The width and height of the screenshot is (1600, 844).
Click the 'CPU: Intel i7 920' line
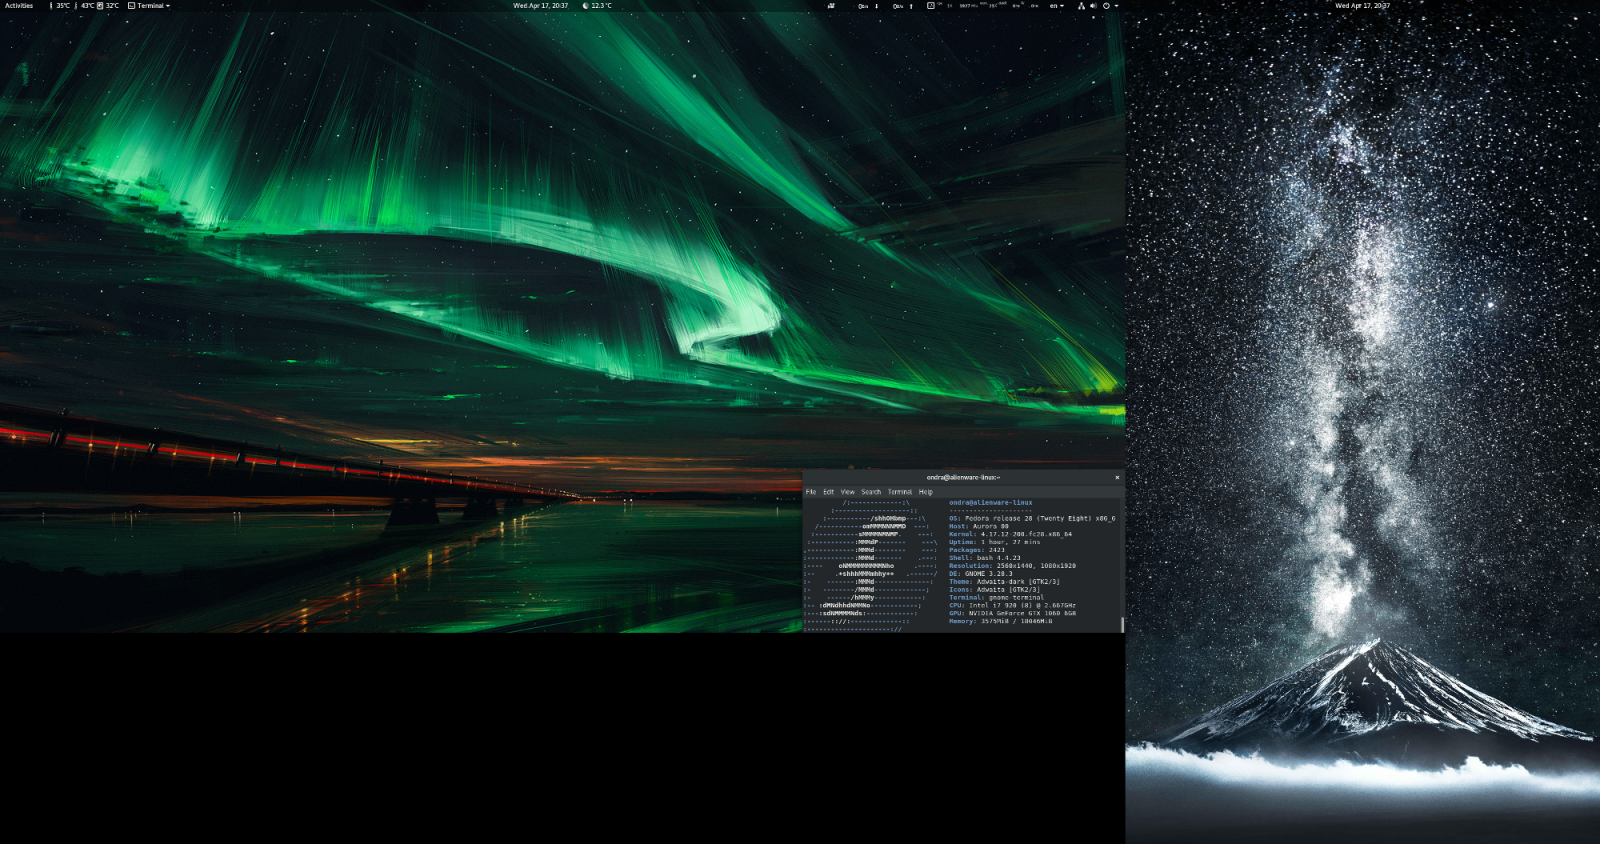click(x=1013, y=606)
